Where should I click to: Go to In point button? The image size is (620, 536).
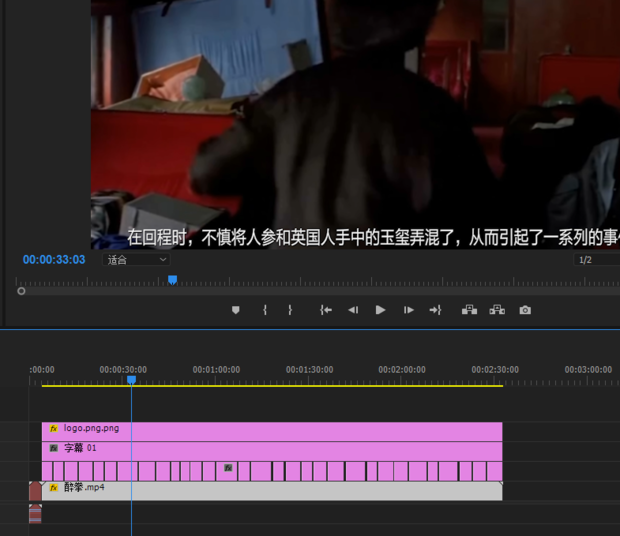pyautogui.click(x=326, y=310)
